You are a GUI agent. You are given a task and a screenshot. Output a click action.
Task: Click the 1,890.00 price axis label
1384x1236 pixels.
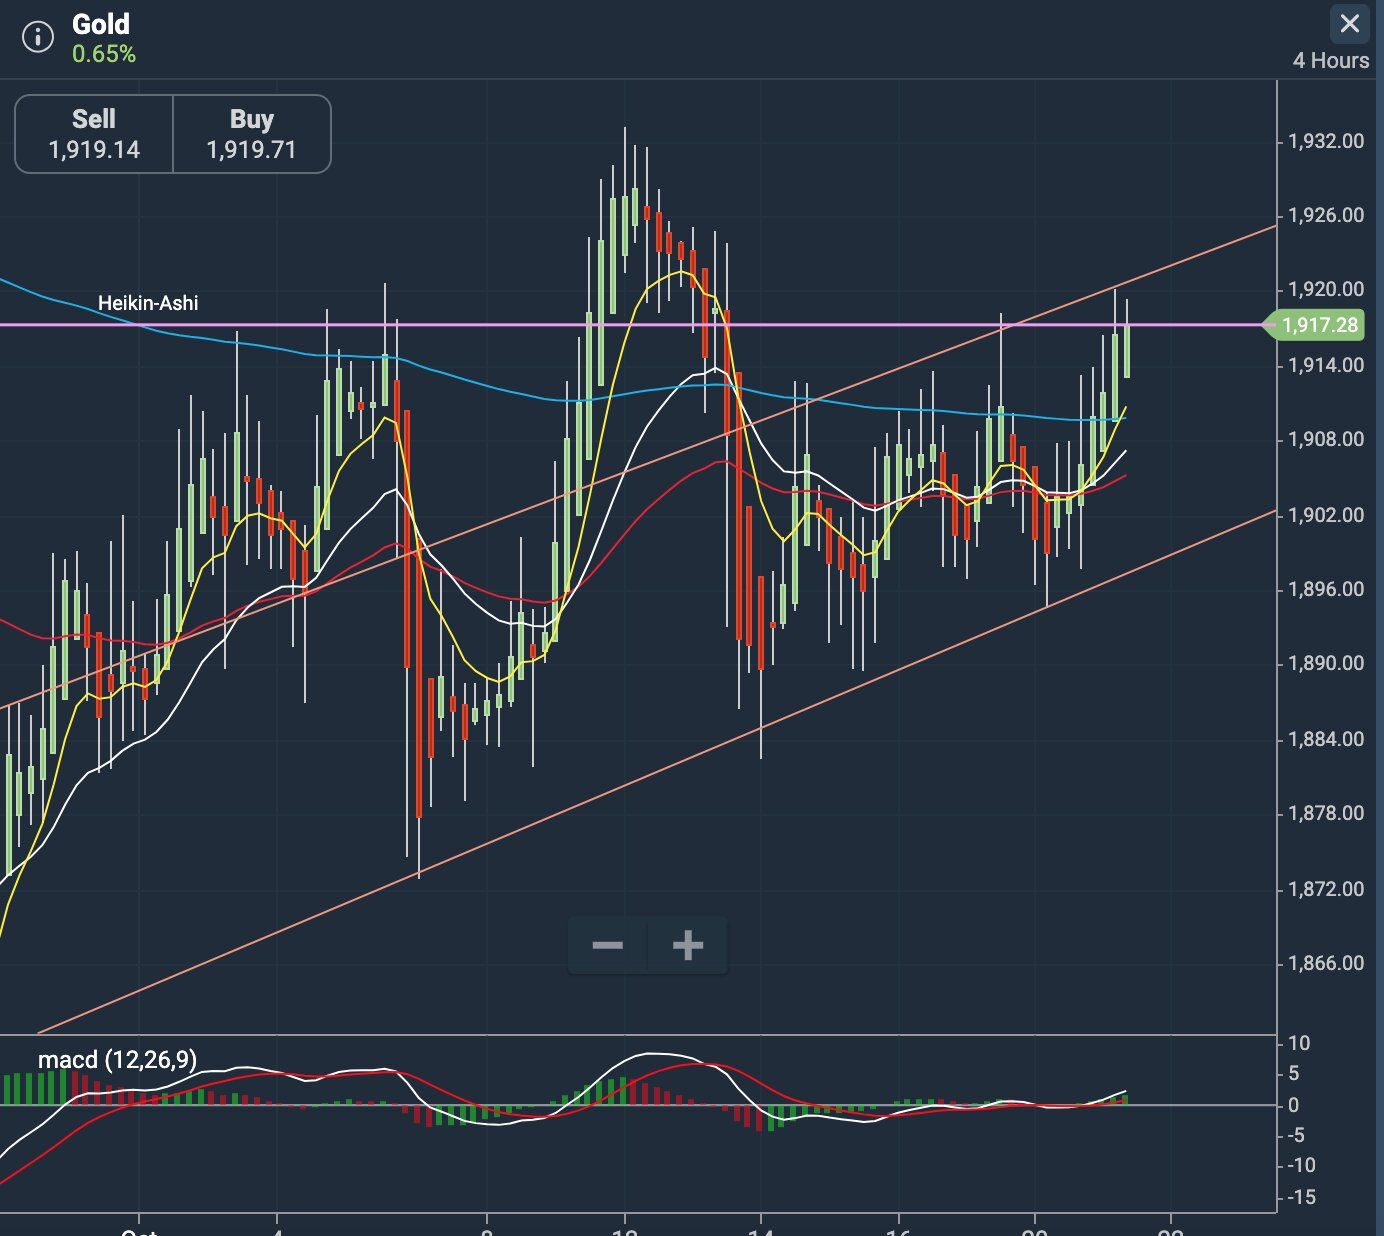(1326, 663)
